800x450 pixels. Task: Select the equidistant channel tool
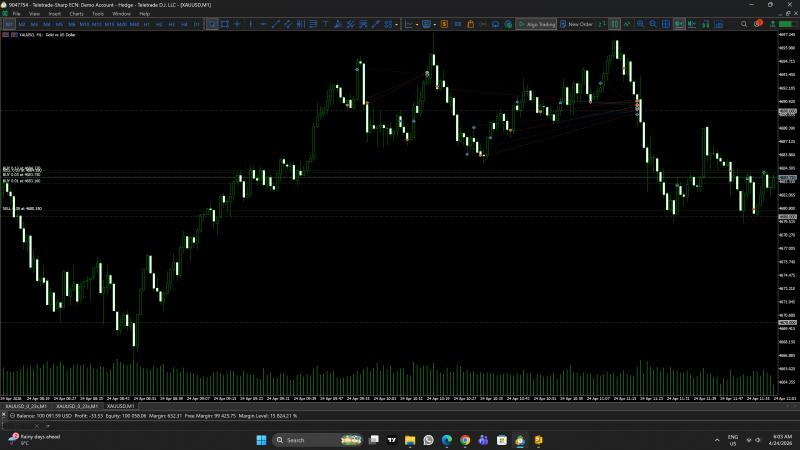pyautogui.click(x=288, y=24)
